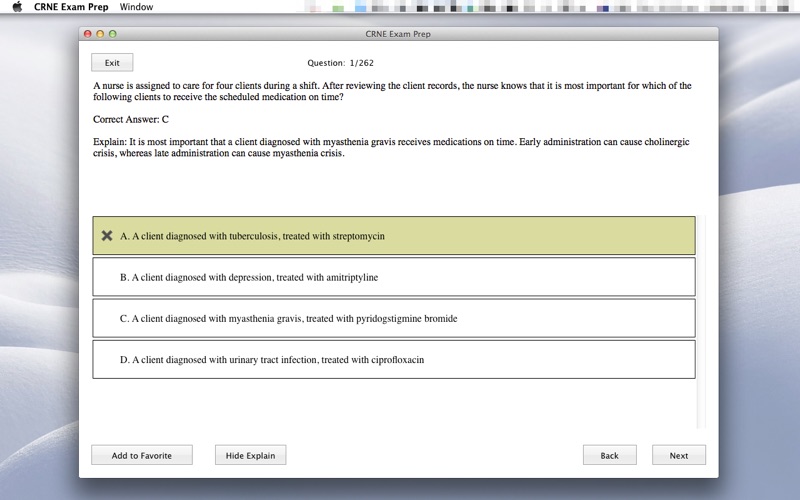
Task: Click the CRNE Exam Prep window title
Action: coord(398,34)
